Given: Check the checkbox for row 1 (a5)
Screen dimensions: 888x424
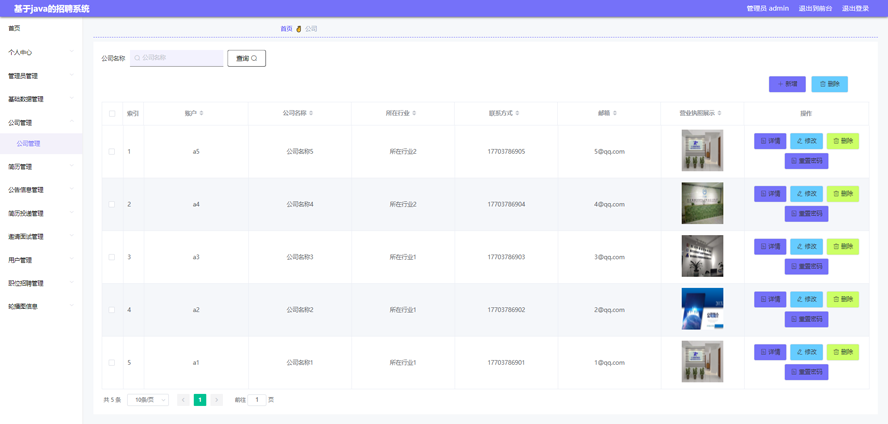Looking at the screenshot, I should point(112,152).
